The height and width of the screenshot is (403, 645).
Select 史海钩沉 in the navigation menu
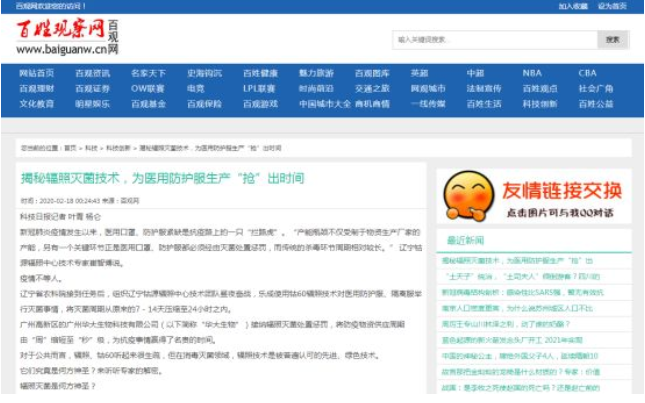point(204,73)
